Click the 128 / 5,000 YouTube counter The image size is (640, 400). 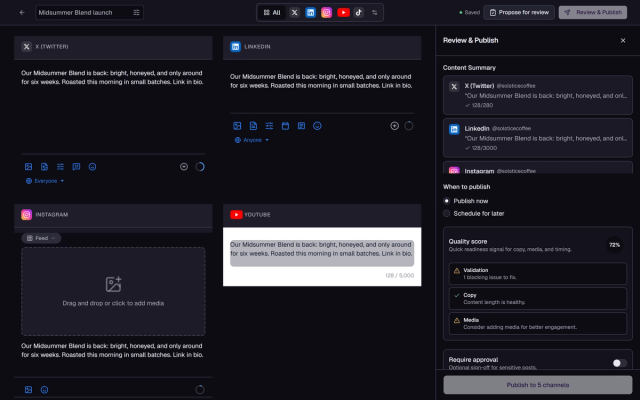(x=399, y=276)
